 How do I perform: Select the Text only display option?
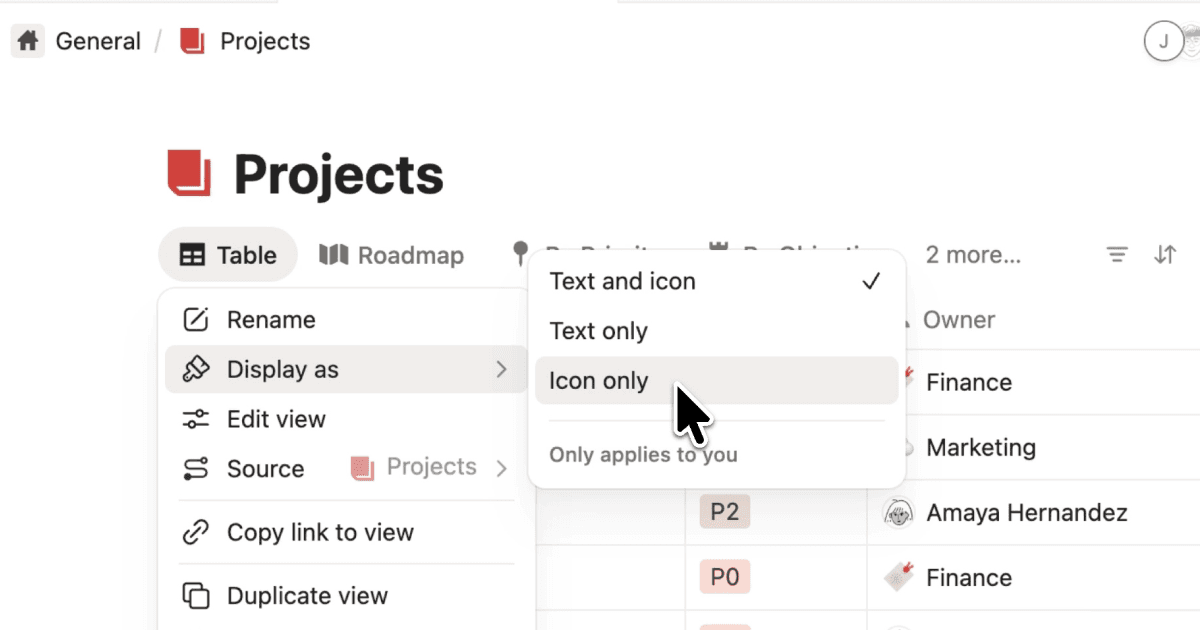pos(598,330)
